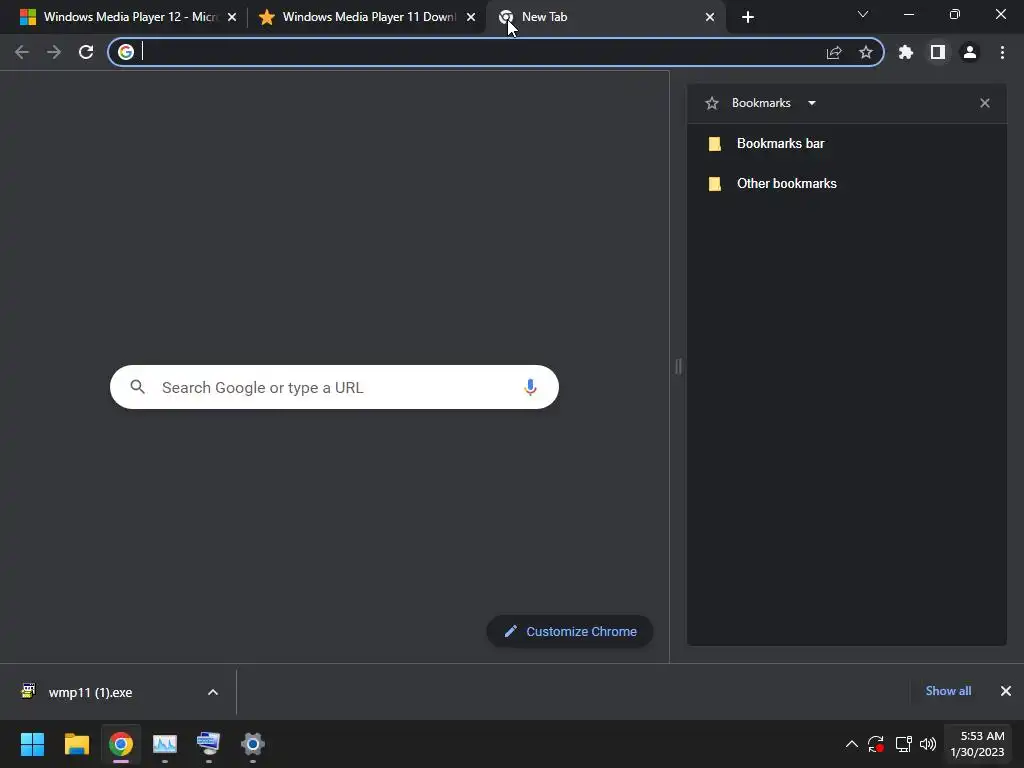This screenshot has height=768, width=1024.
Task: Expand the wmp11 (1).exe download options chevron
Action: 213,692
